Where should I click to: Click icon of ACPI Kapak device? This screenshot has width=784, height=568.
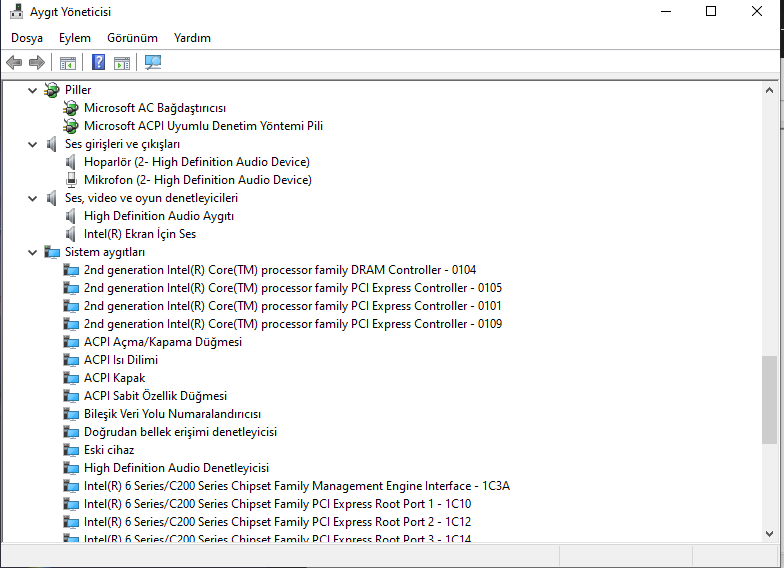(x=71, y=378)
